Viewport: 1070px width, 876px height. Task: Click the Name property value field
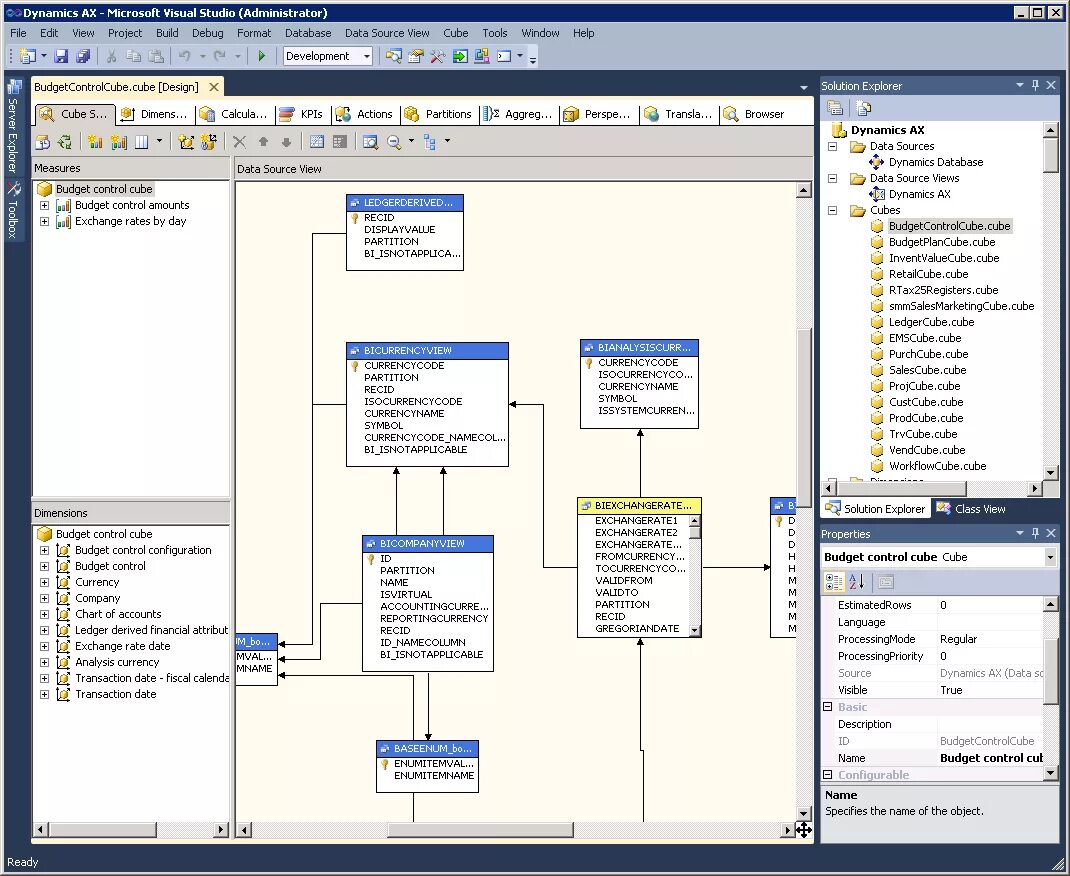click(x=990, y=758)
